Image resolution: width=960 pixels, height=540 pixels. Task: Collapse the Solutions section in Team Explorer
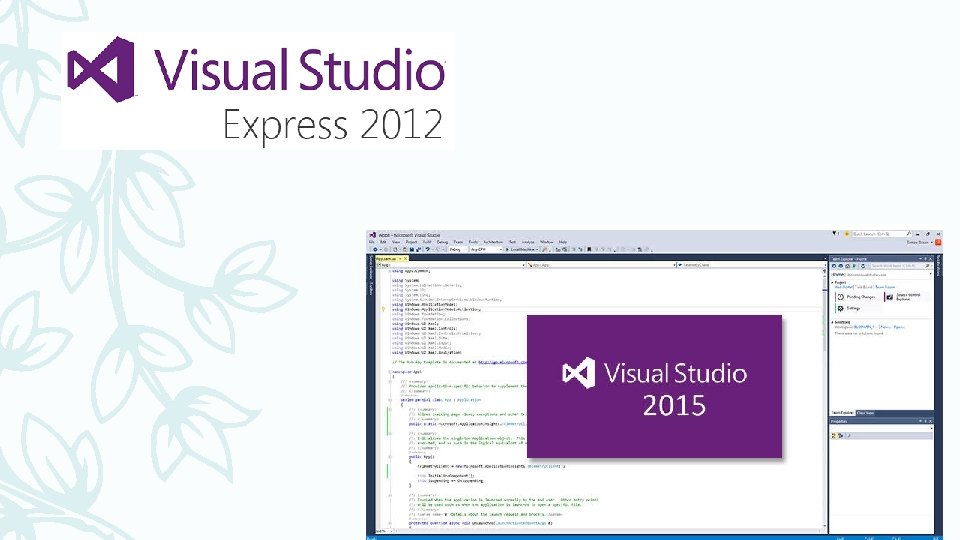833,322
